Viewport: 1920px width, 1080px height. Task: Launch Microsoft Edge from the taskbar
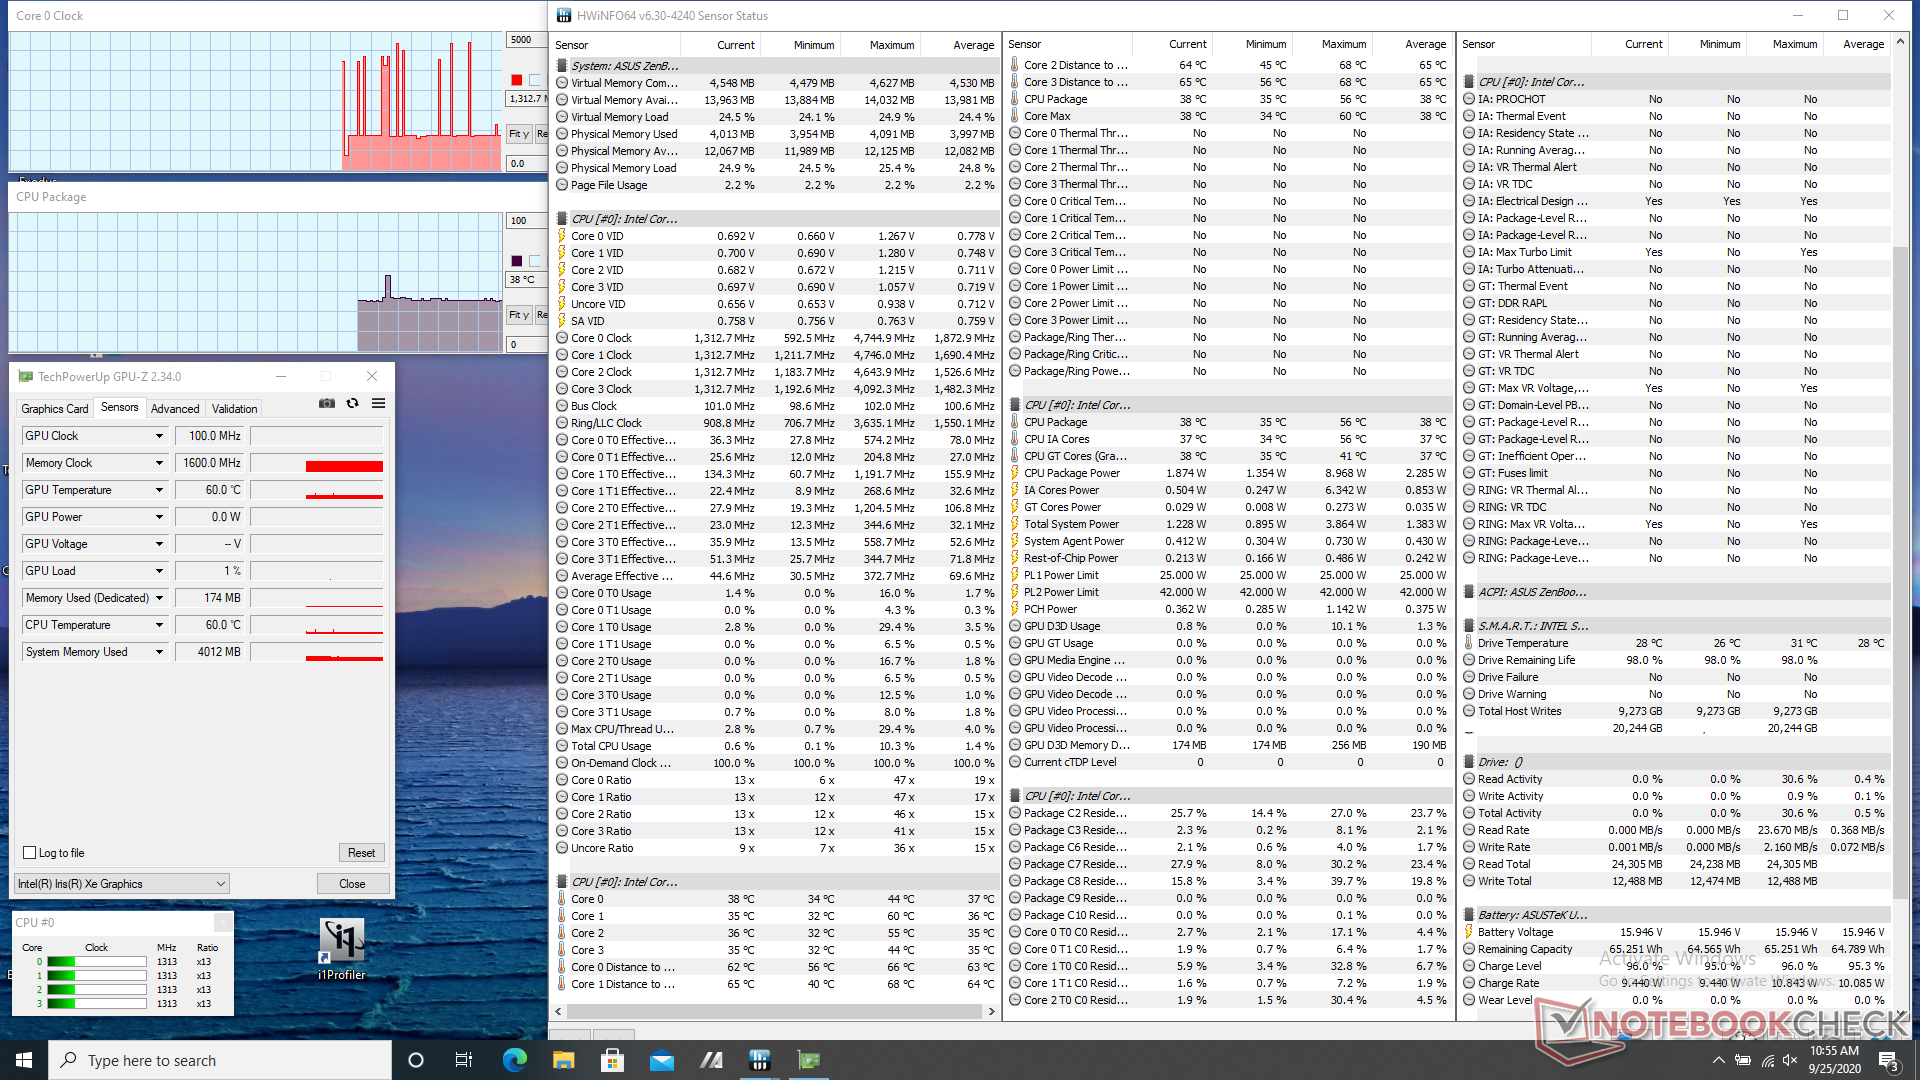tap(515, 1060)
